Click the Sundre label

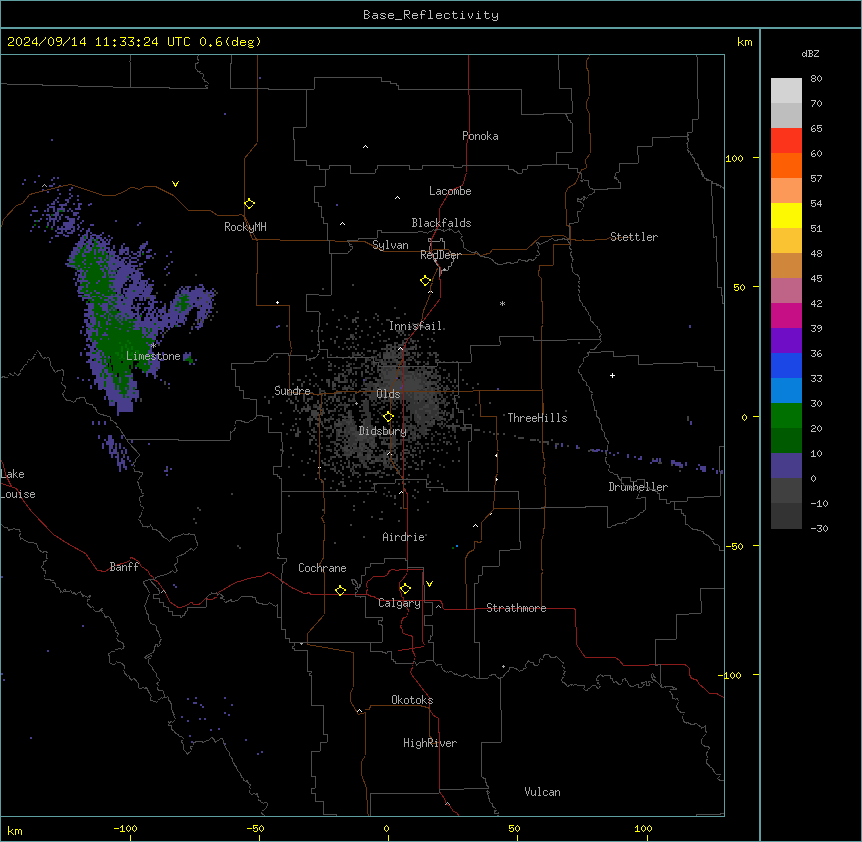tap(292, 391)
